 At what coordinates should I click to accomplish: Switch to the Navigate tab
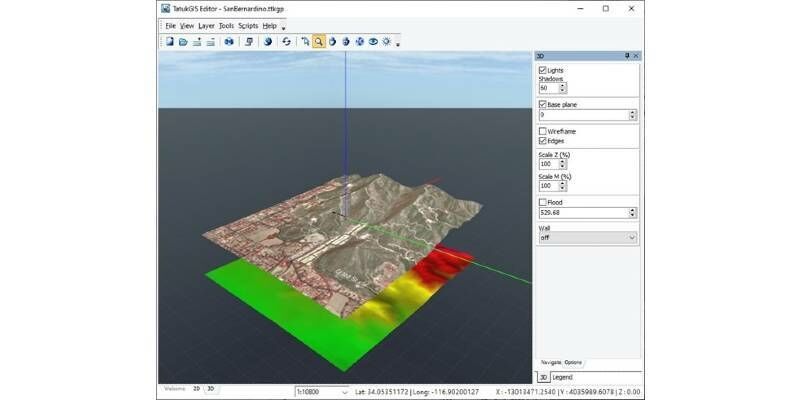click(x=551, y=362)
